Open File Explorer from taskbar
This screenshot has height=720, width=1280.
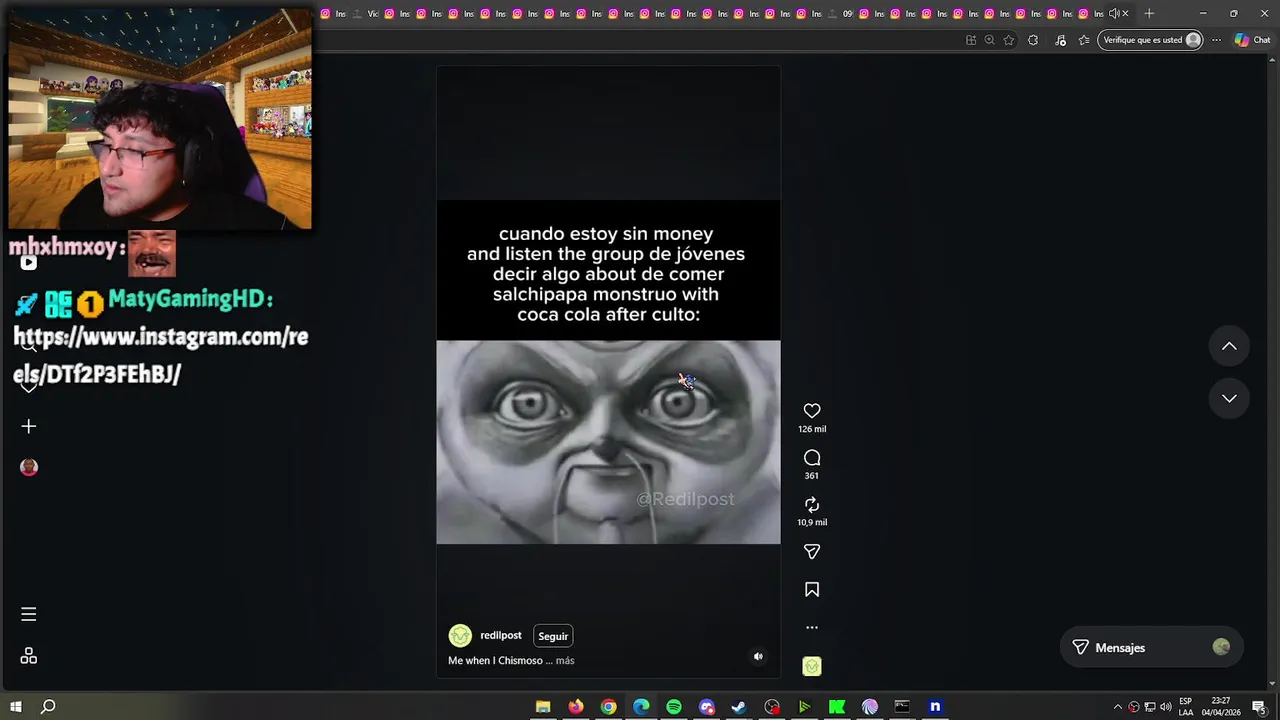click(543, 707)
